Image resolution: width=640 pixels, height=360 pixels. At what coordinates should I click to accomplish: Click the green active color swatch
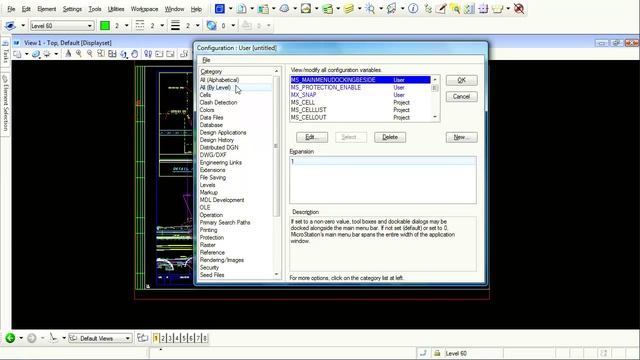pos(105,26)
